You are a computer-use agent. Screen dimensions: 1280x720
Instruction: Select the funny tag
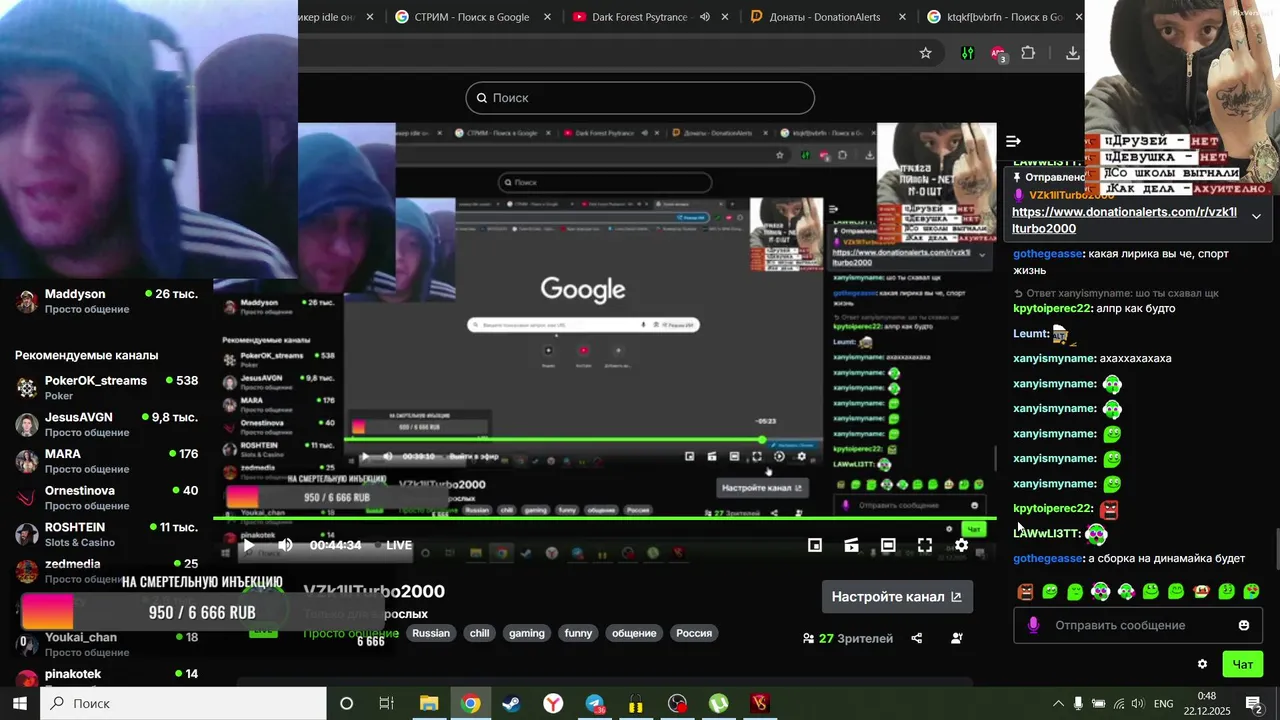pyautogui.click(x=579, y=633)
